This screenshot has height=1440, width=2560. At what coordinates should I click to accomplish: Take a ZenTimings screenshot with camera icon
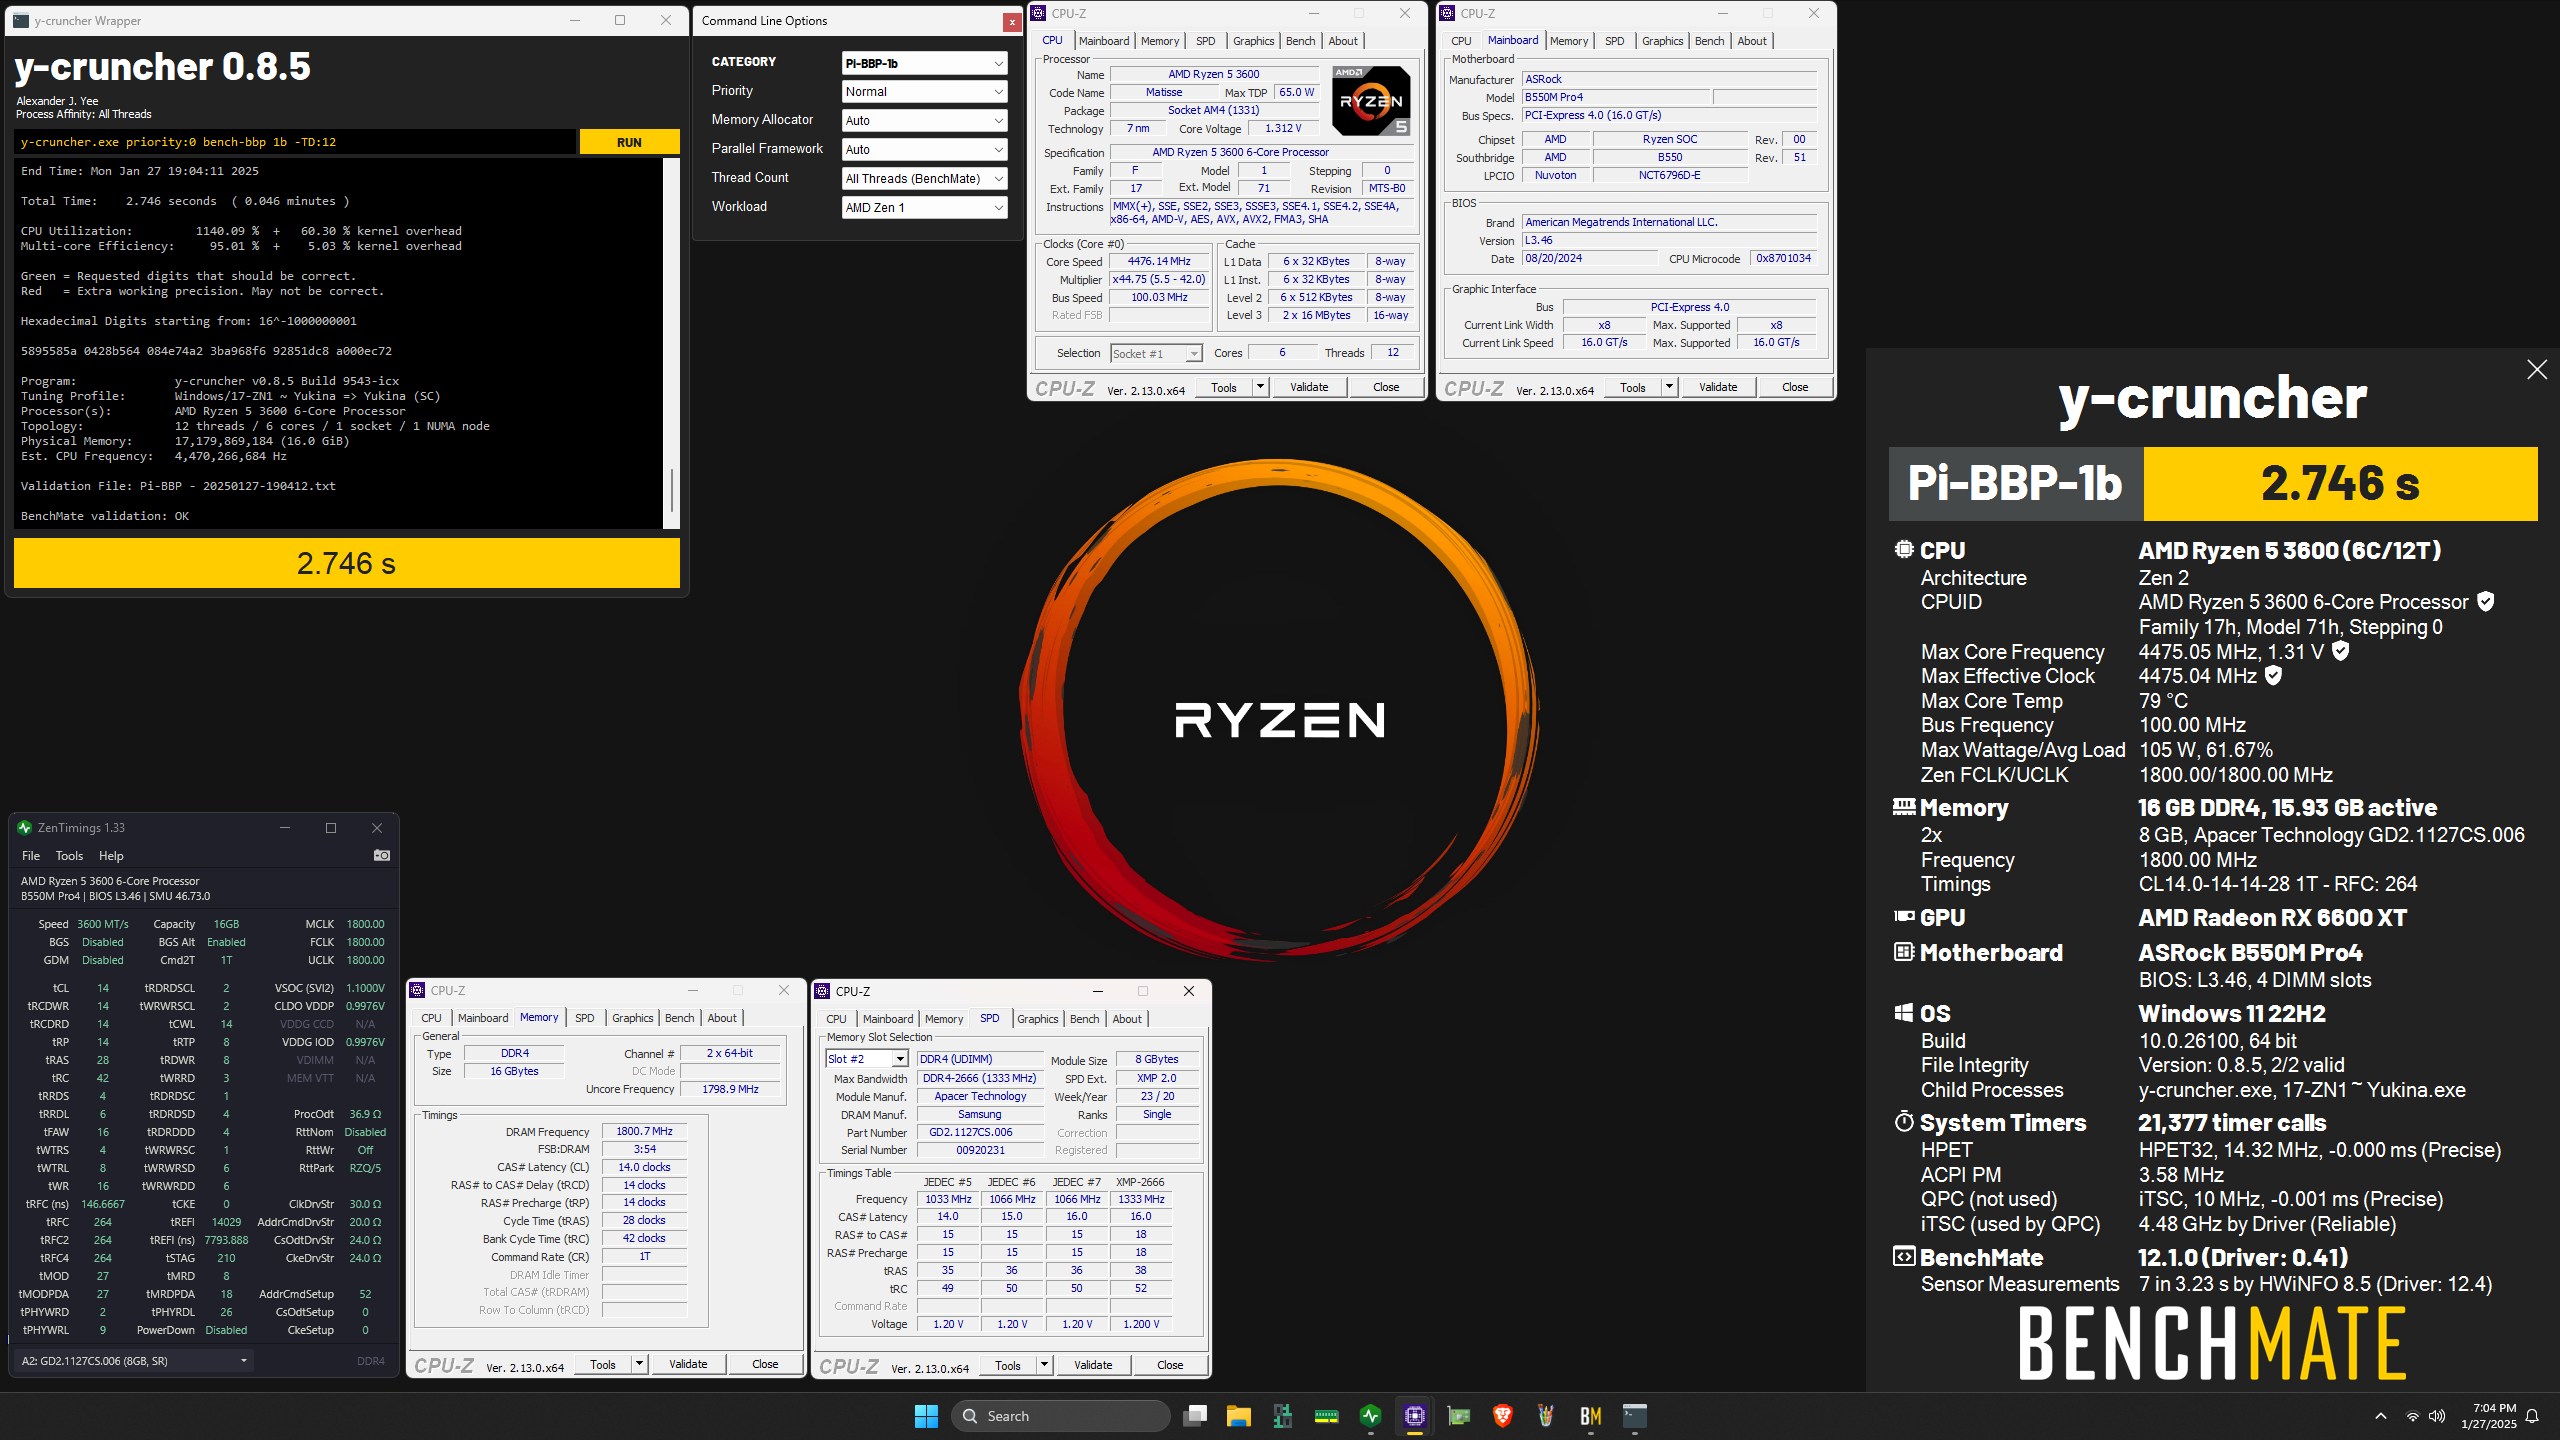click(x=382, y=855)
